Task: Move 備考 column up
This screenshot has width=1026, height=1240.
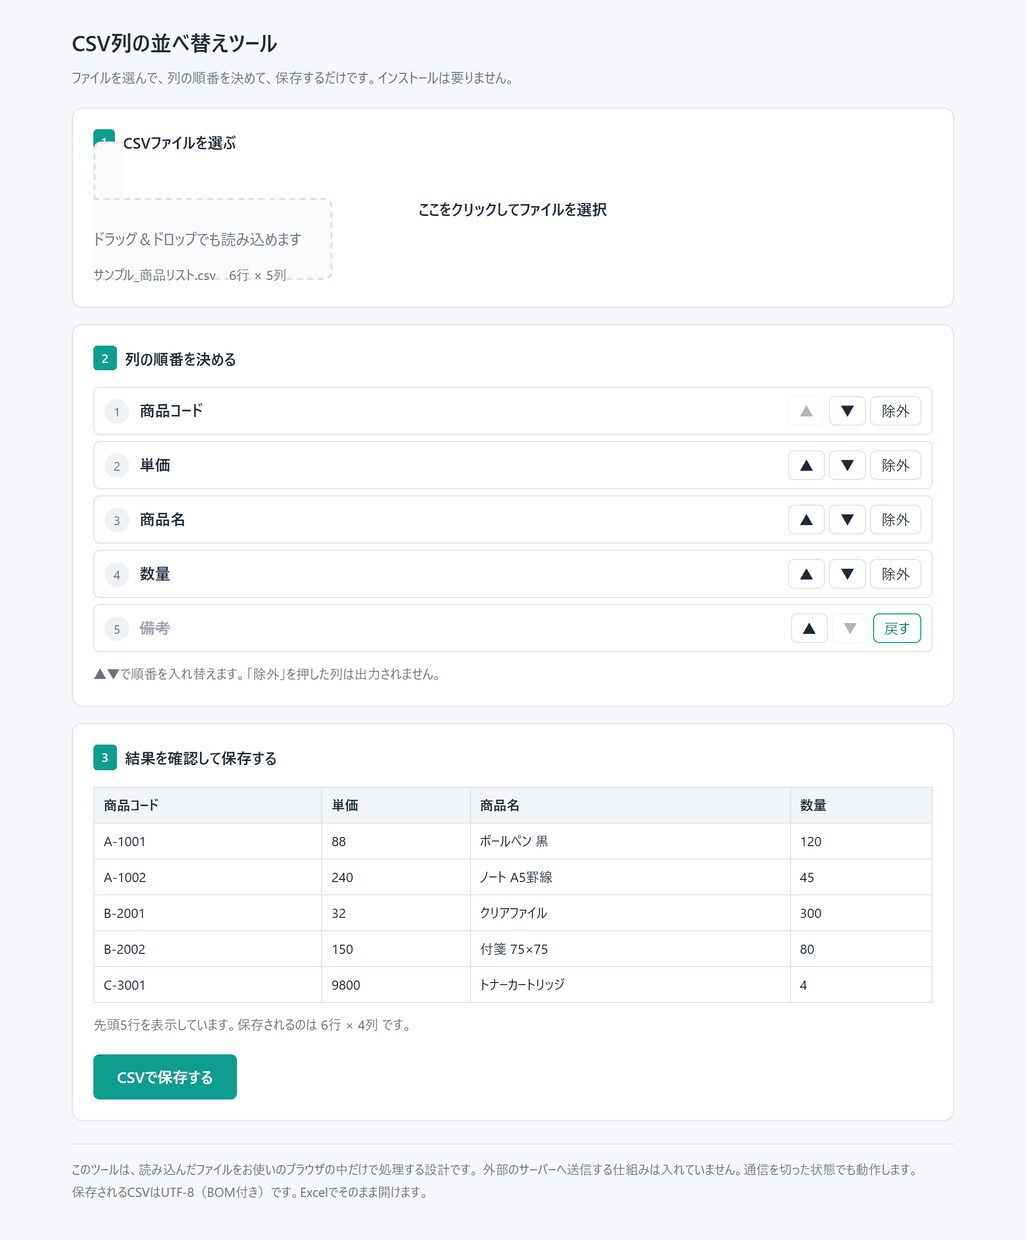Action: 809,628
